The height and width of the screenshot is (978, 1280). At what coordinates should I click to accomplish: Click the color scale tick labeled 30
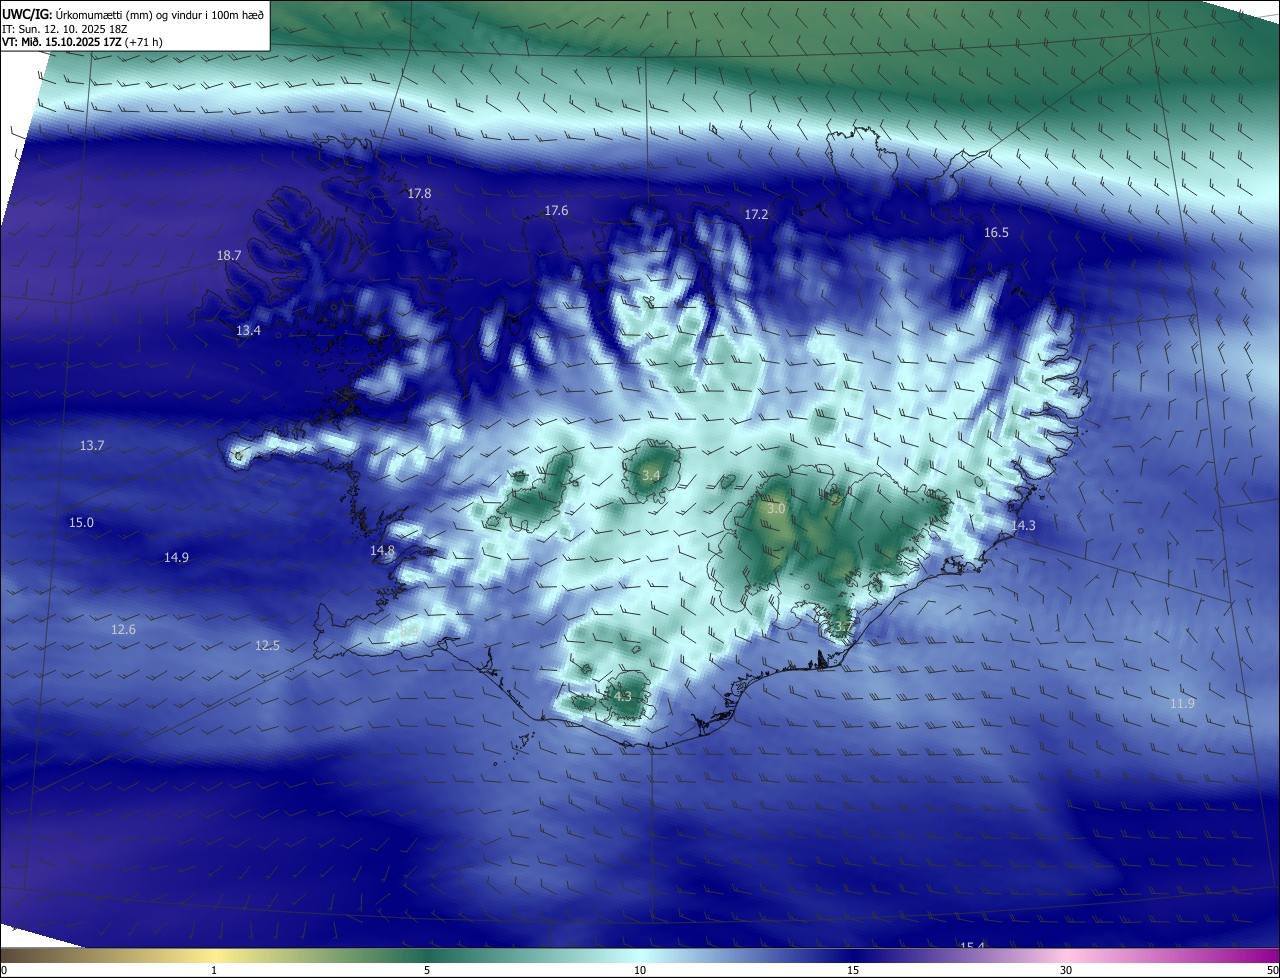point(1066,970)
